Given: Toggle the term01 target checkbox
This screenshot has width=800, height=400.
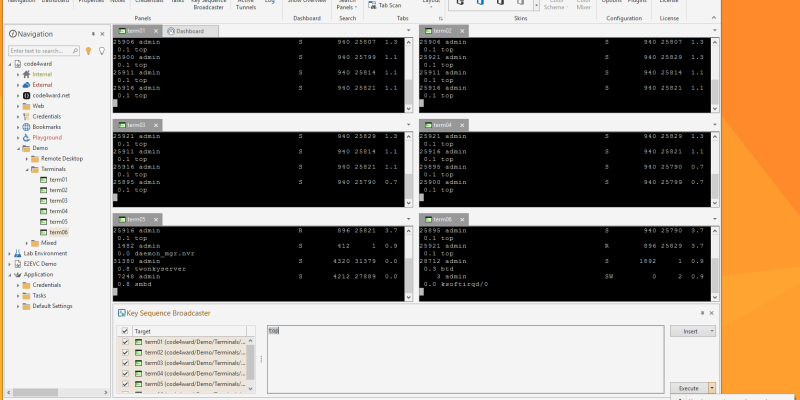Looking at the screenshot, I should [x=125, y=342].
